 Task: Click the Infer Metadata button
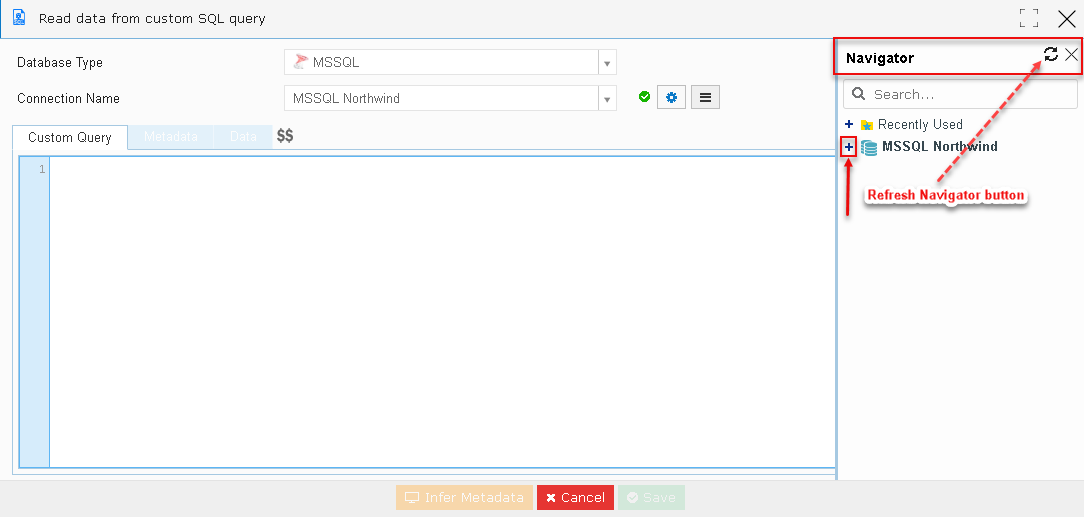465,498
